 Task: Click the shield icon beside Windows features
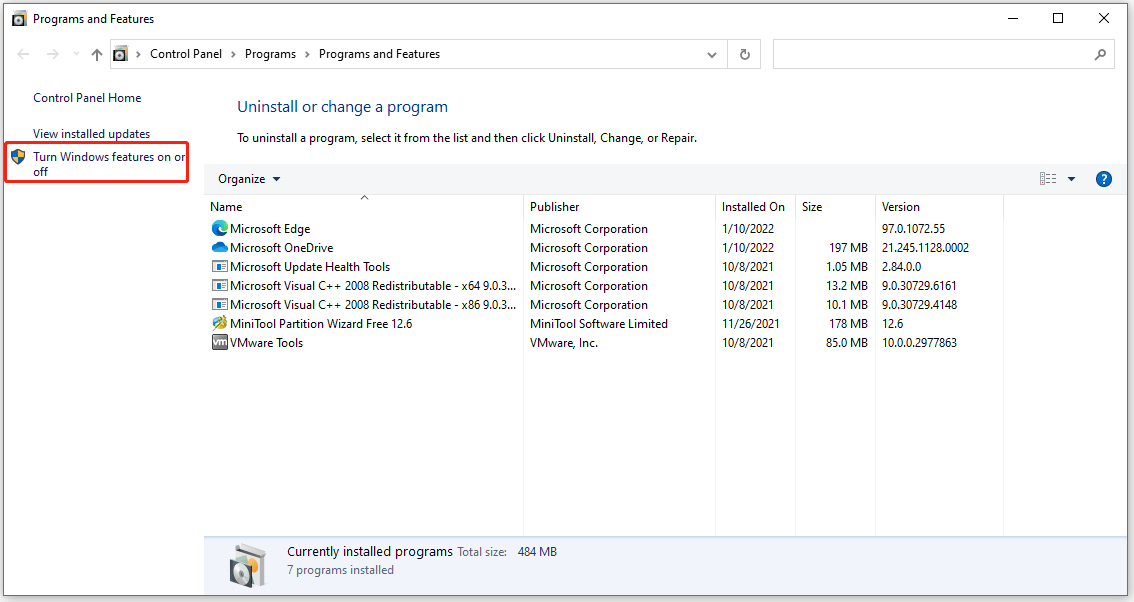18,156
